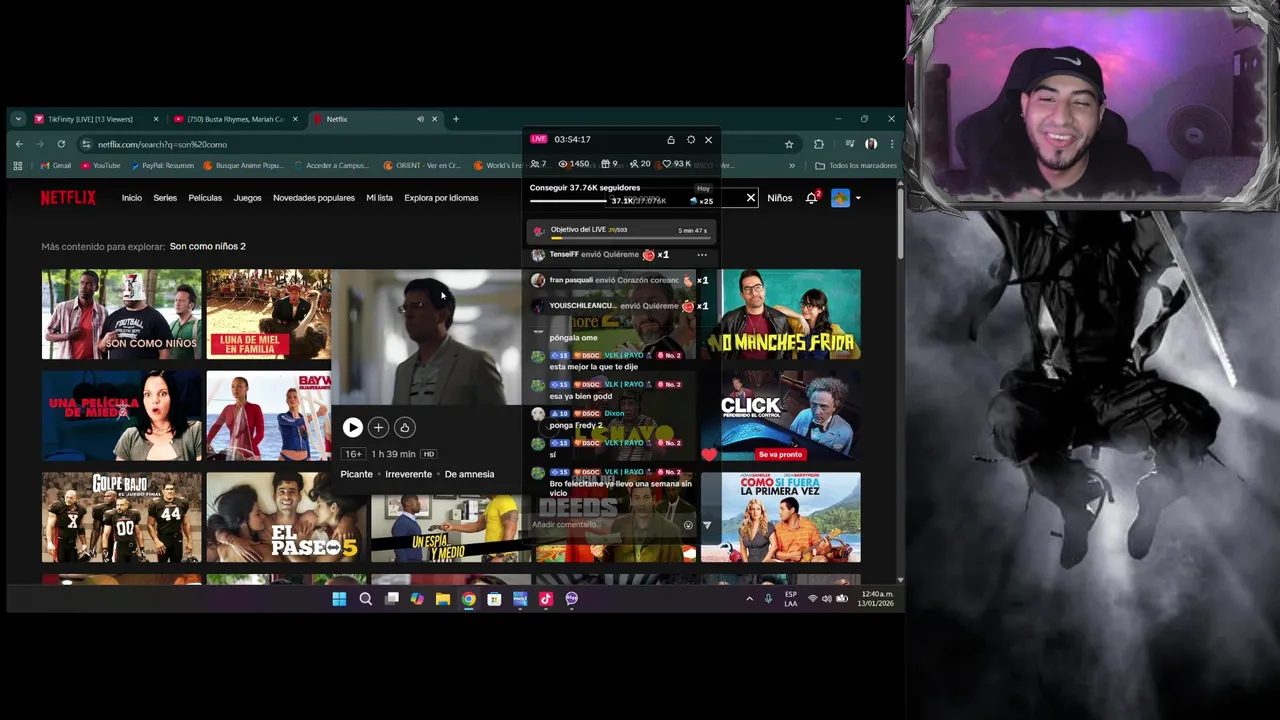Screen dimensions: 1280x720
Task: Open Mi lista on Netflix
Action: click(x=379, y=198)
